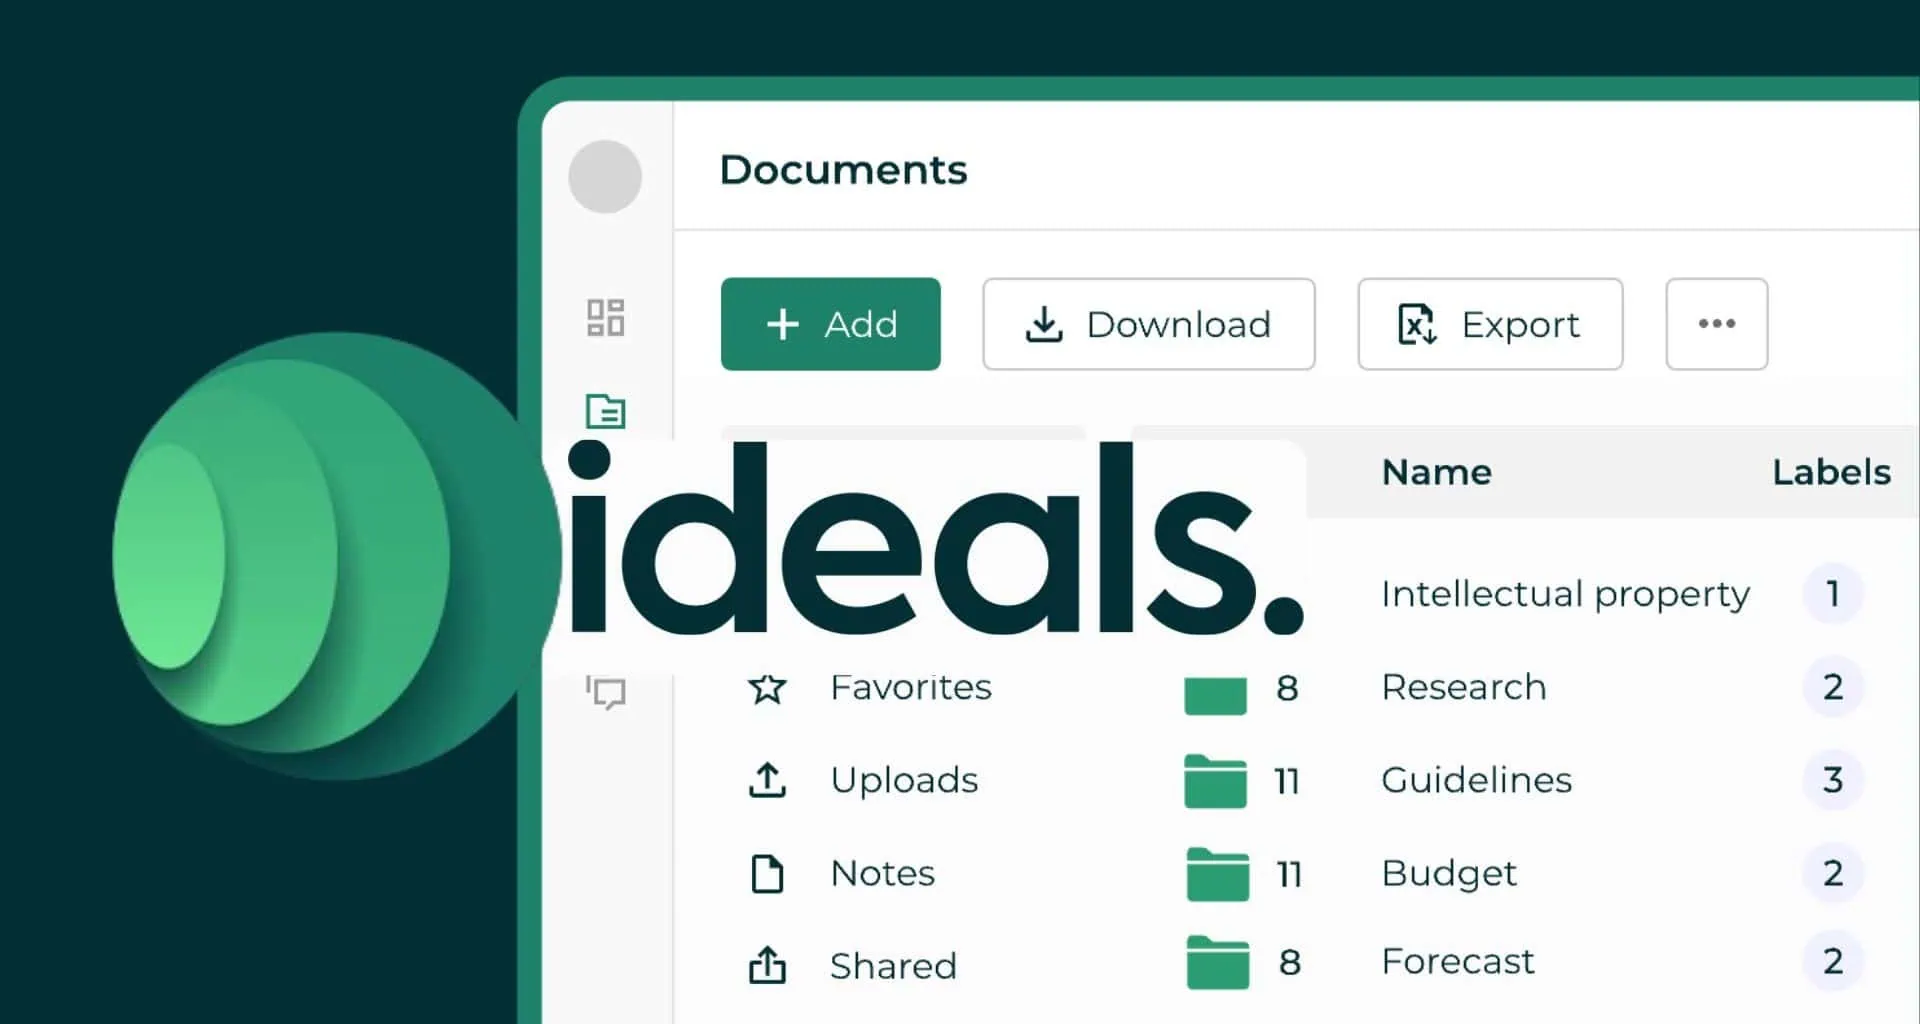Open the Notes section

(883, 873)
